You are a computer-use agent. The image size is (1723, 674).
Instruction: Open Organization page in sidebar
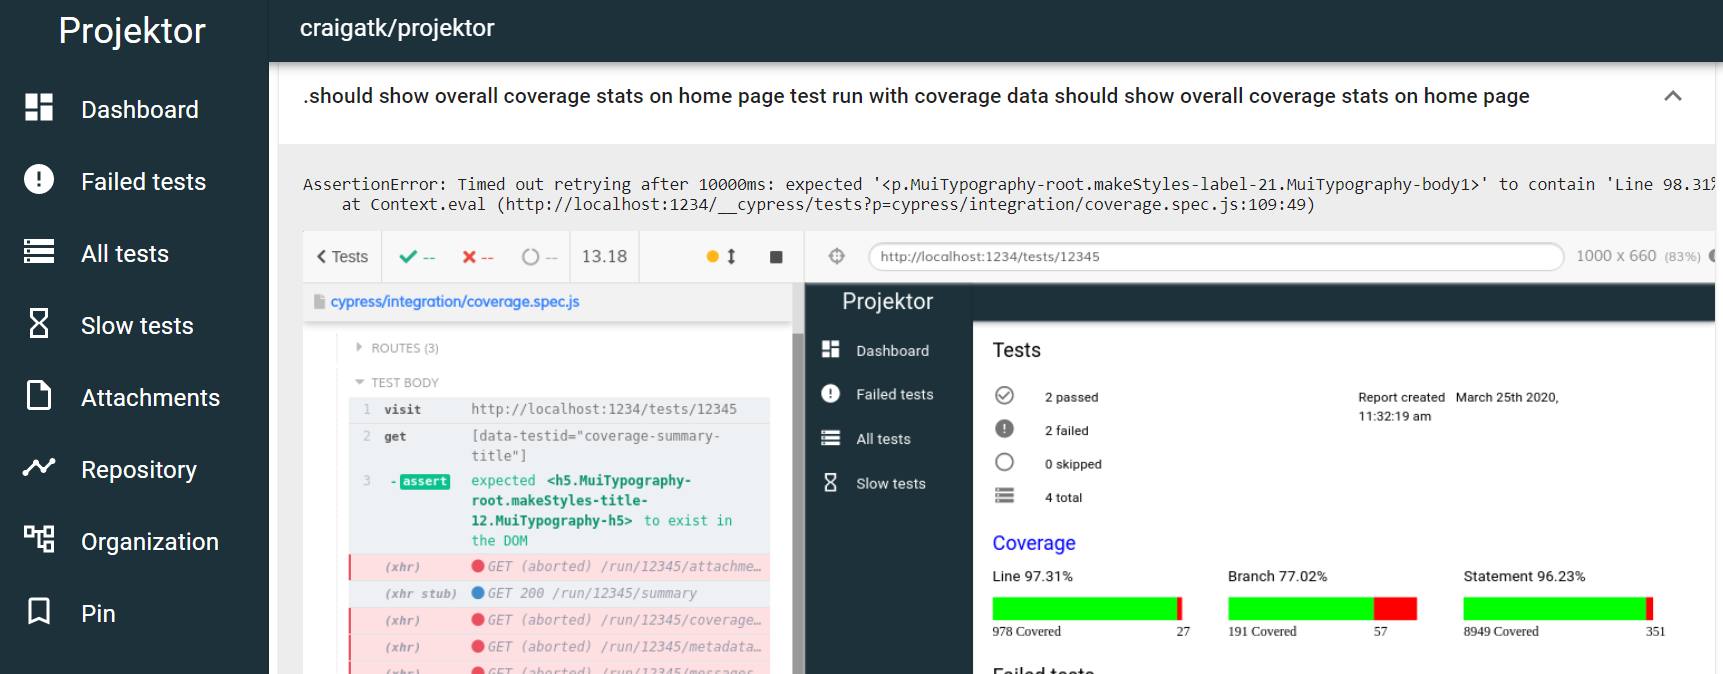pos(150,542)
